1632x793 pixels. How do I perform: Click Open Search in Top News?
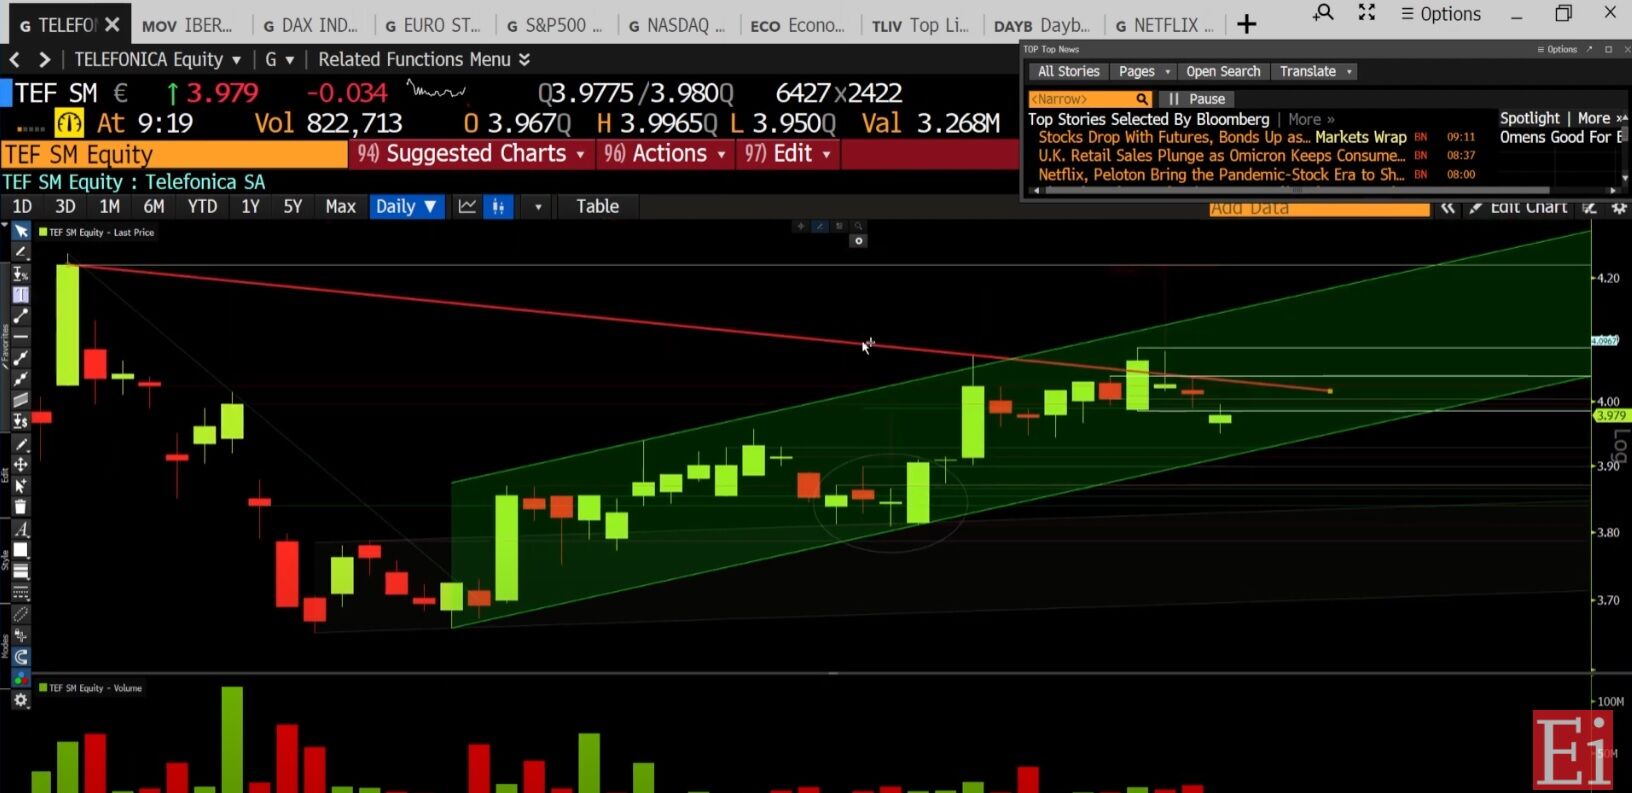tap(1223, 72)
